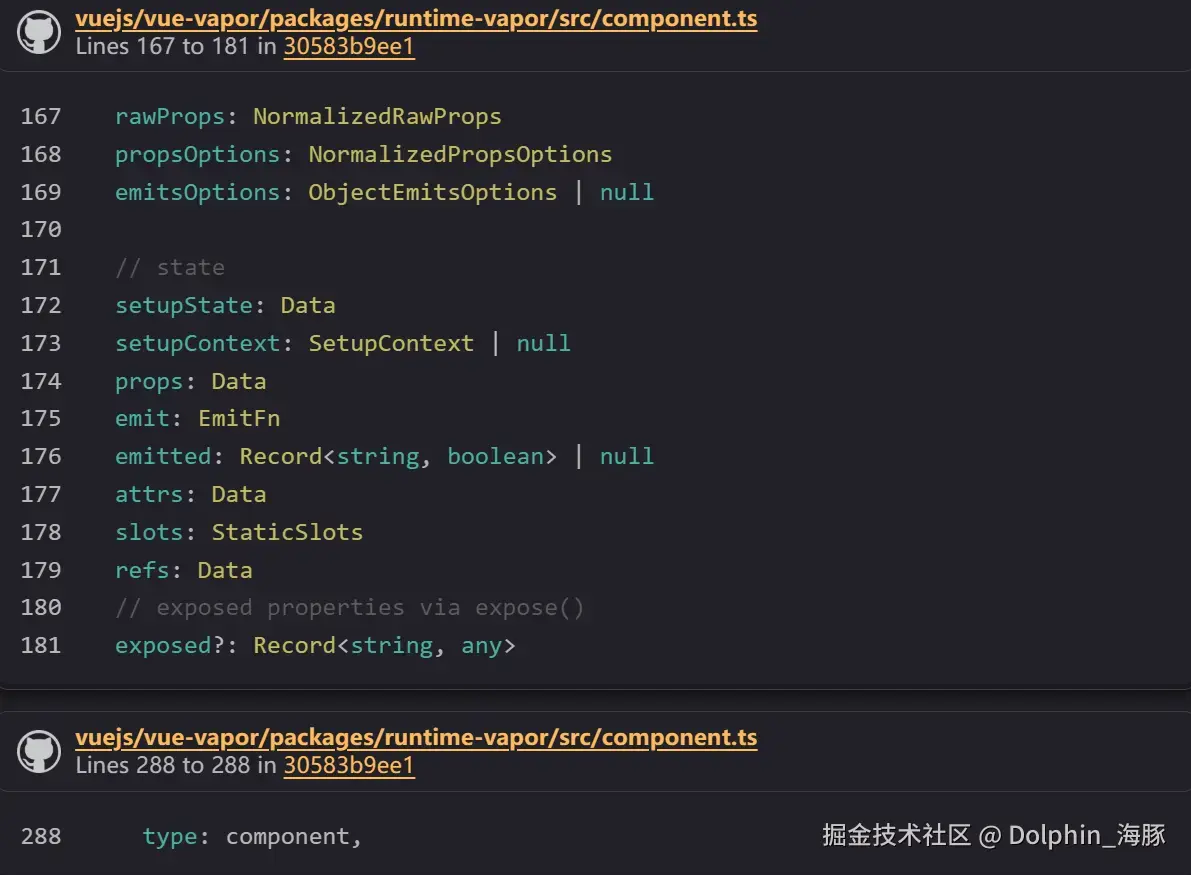
Task: Click the GitHub octocat avatar on first snippet
Action: [x=38, y=31]
